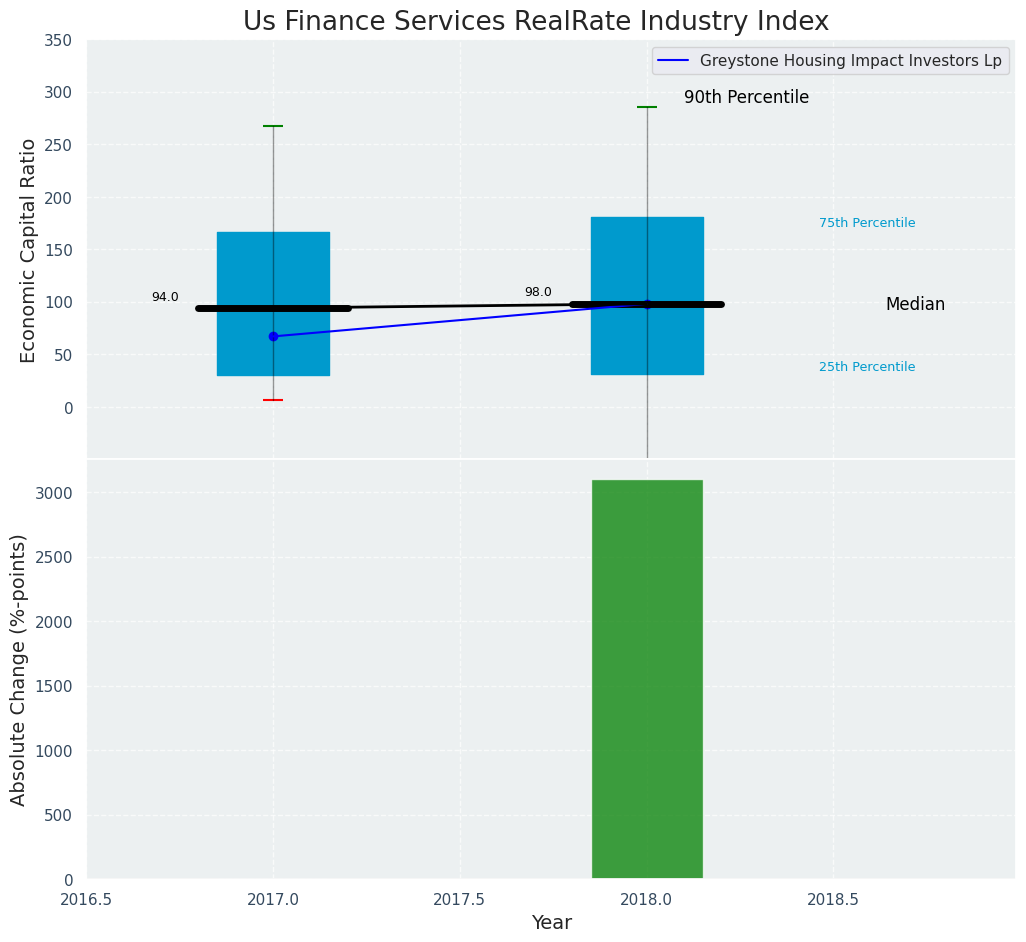Click the 2018 Greystone data point
The width and height of the screenshot is (1026, 942).
coord(647,304)
